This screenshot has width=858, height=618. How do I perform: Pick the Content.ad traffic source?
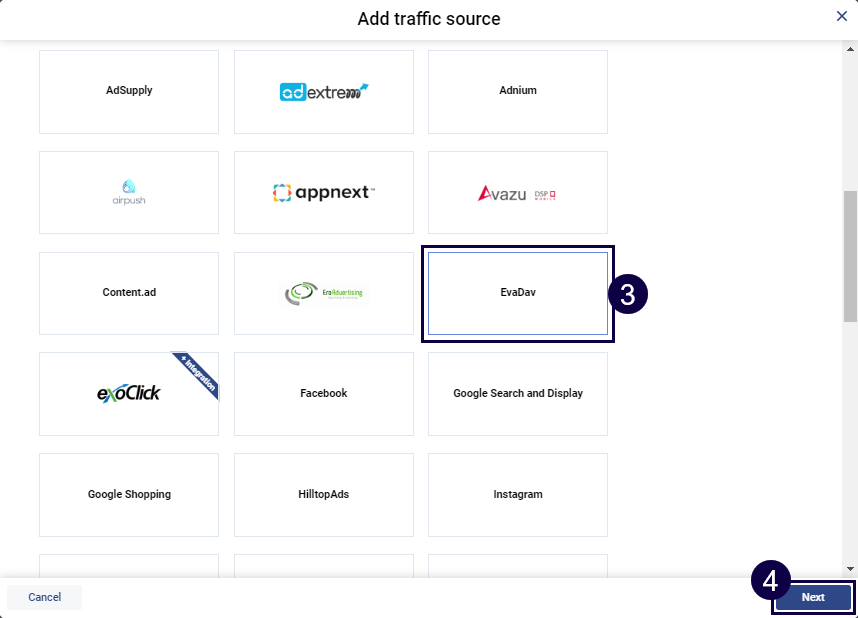coord(128,293)
